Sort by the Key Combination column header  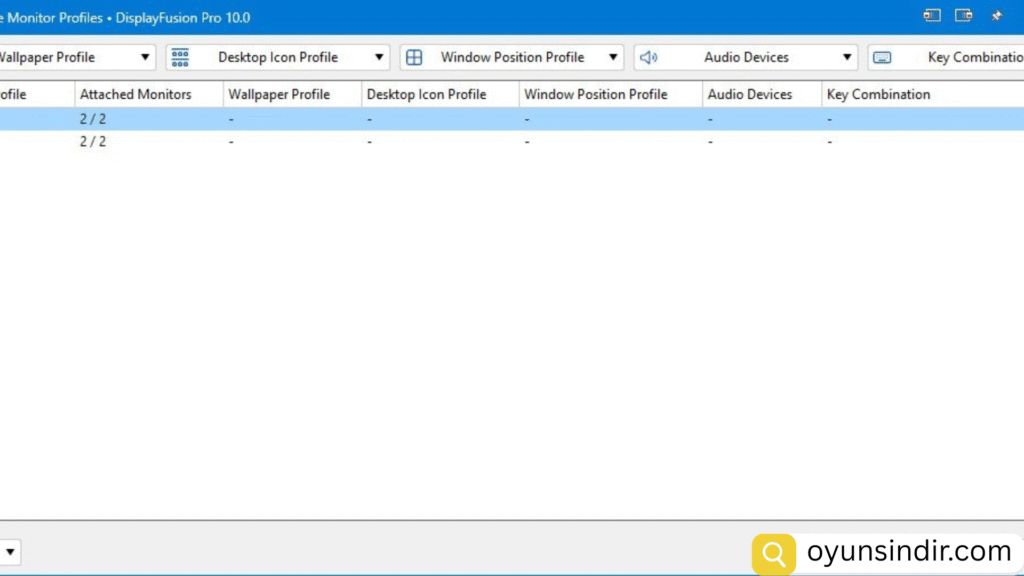pos(878,94)
